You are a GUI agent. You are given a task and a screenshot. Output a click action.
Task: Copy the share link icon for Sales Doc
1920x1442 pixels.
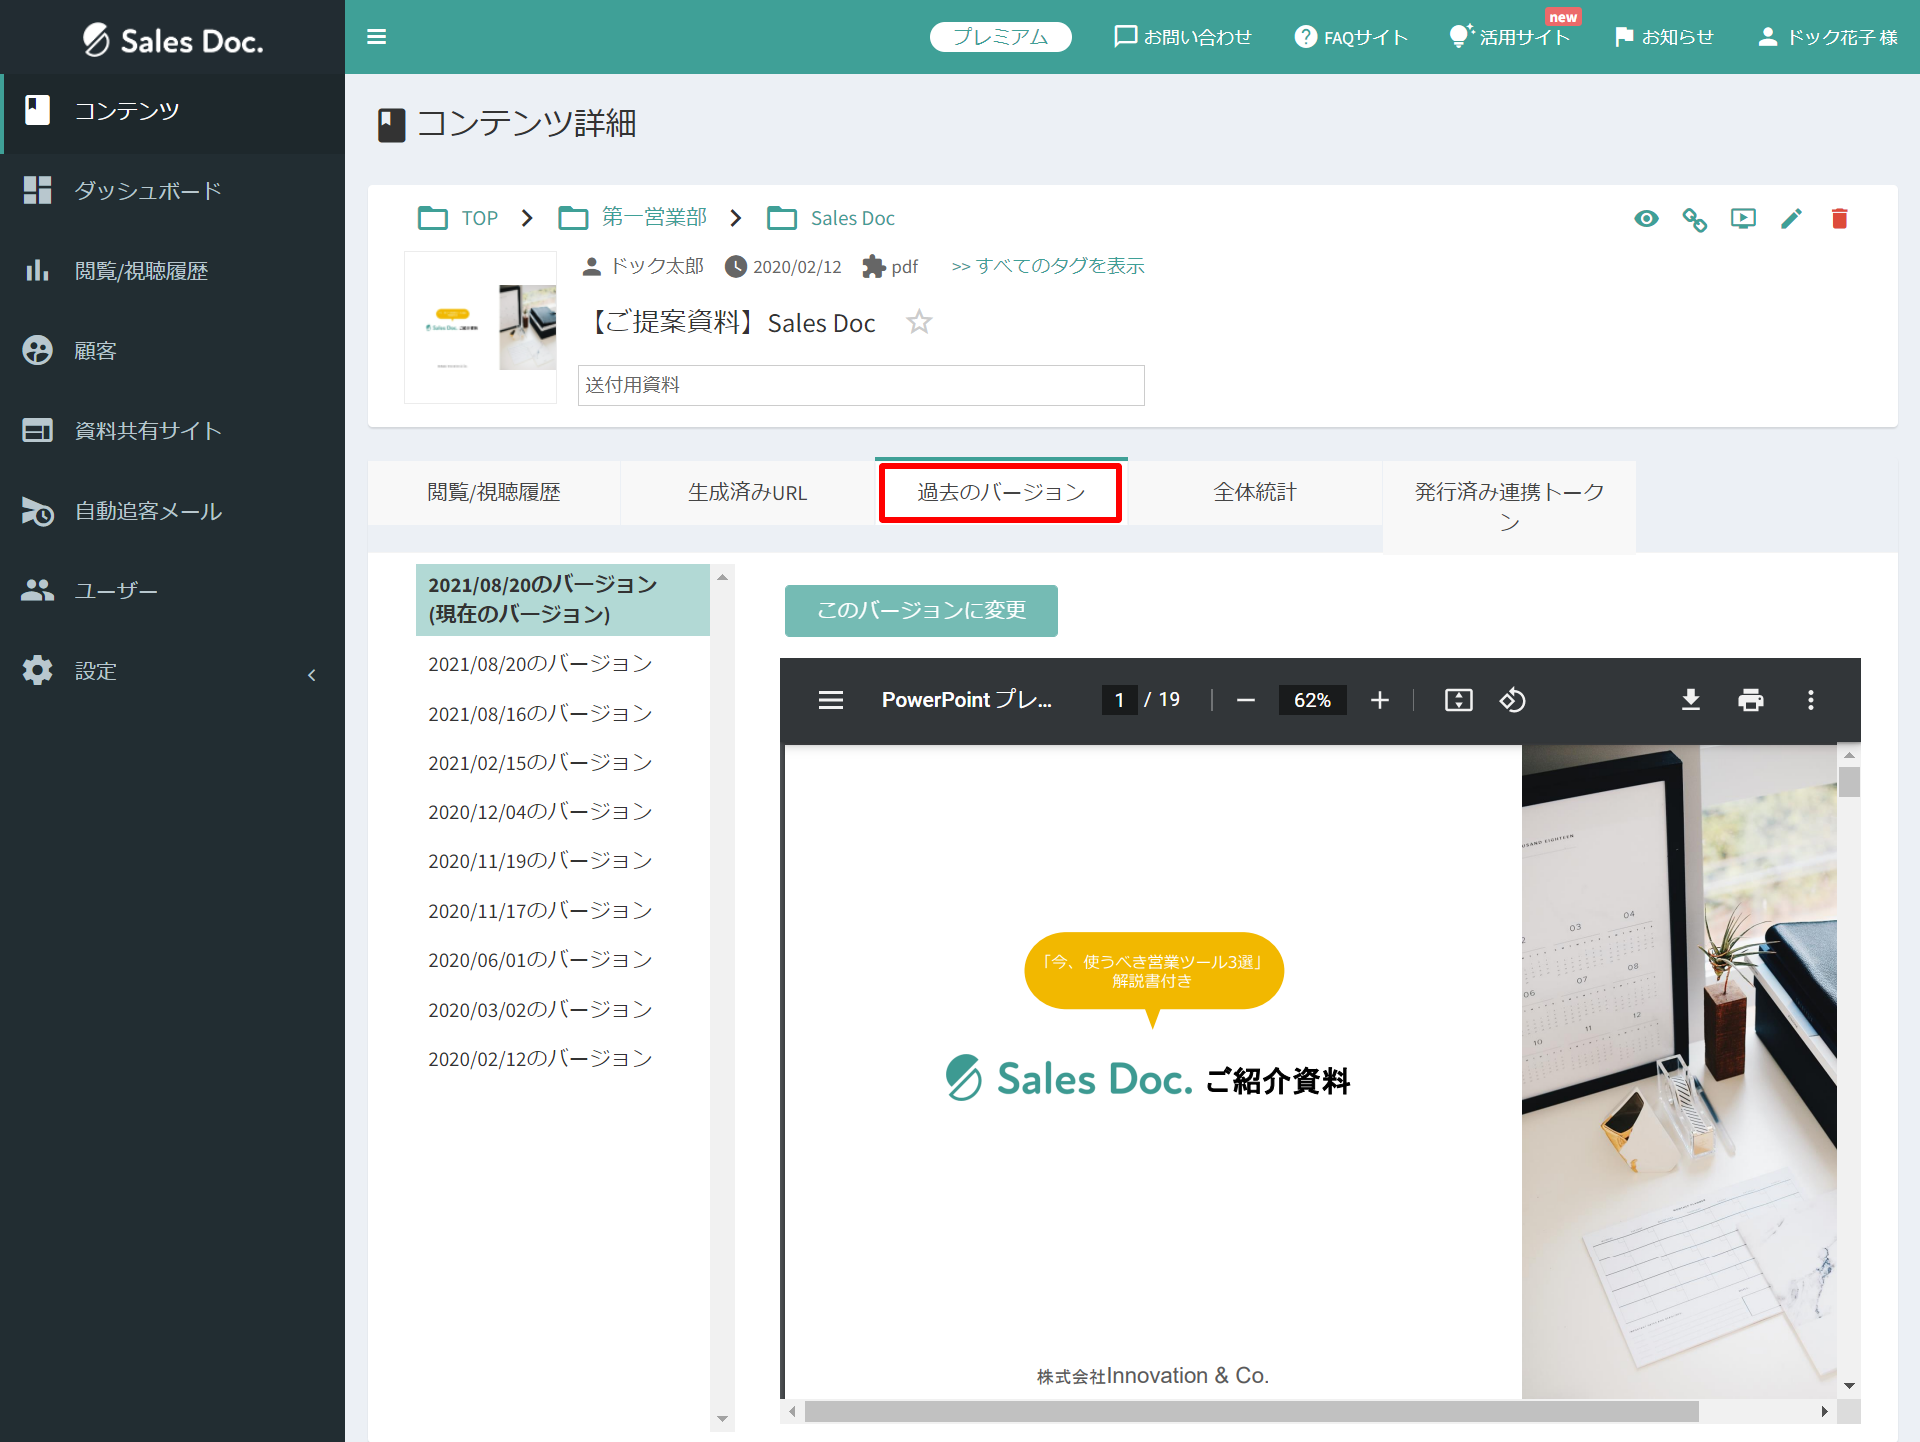coord(1695,218)
